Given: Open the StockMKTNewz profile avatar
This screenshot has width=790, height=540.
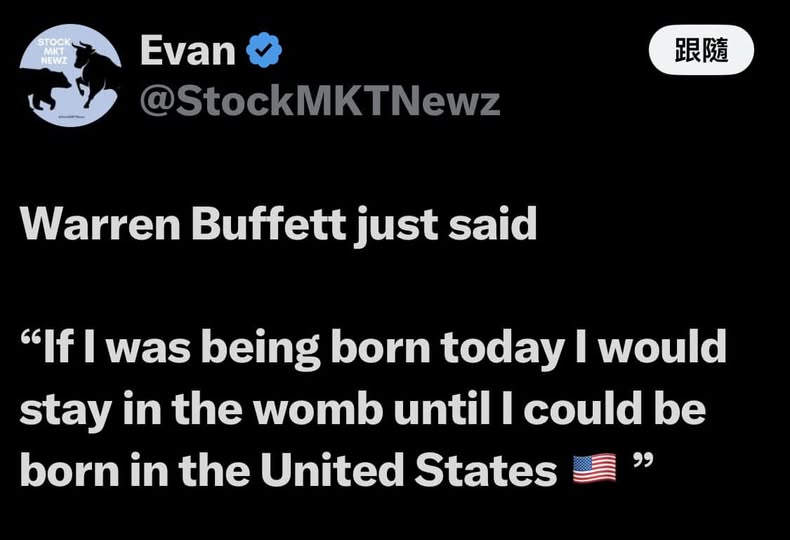Looking at the screenshot, I should pos(71,76).
